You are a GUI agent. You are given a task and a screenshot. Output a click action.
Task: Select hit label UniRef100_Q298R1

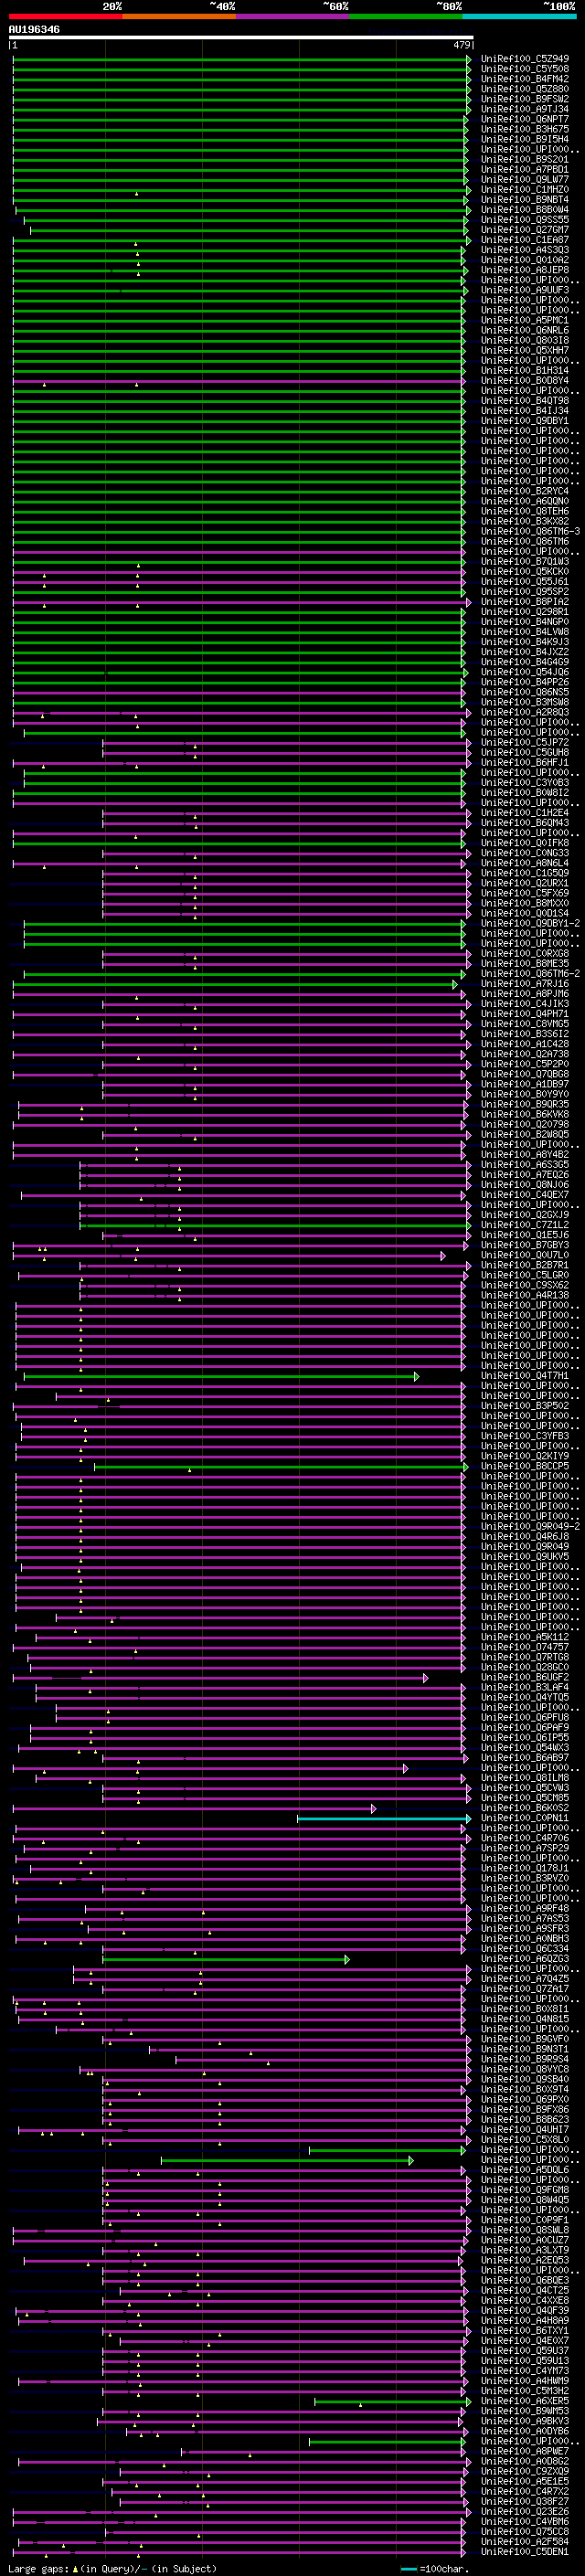click(x=525, y=612)
